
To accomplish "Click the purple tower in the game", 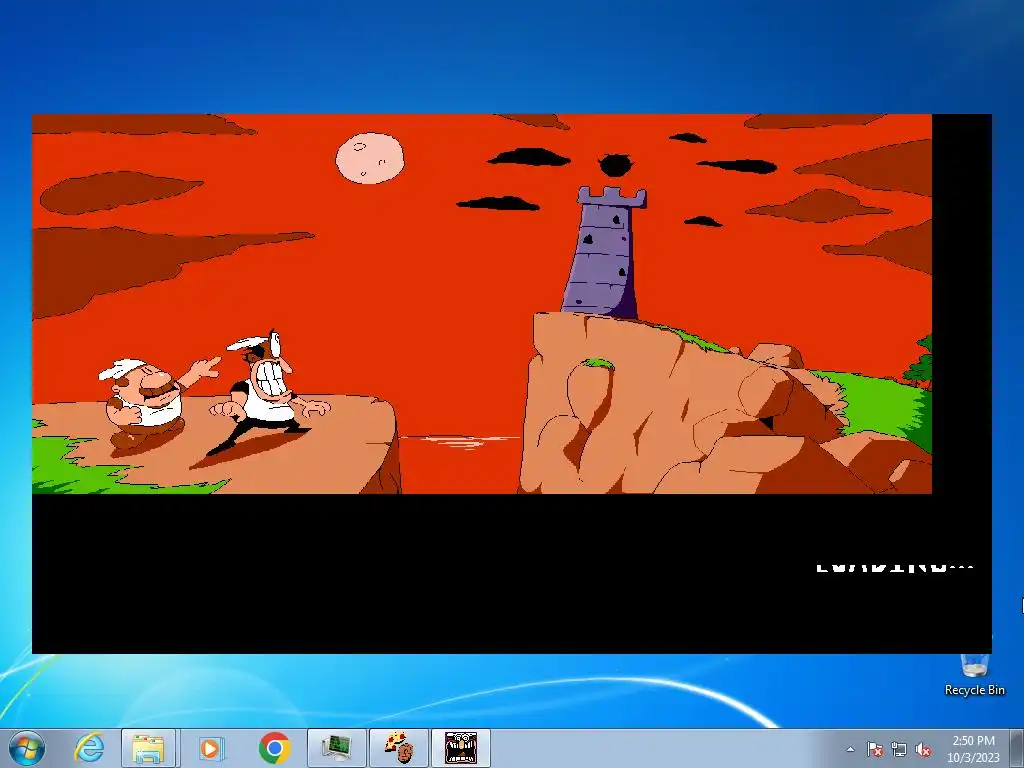I will [x=604, y=252].
